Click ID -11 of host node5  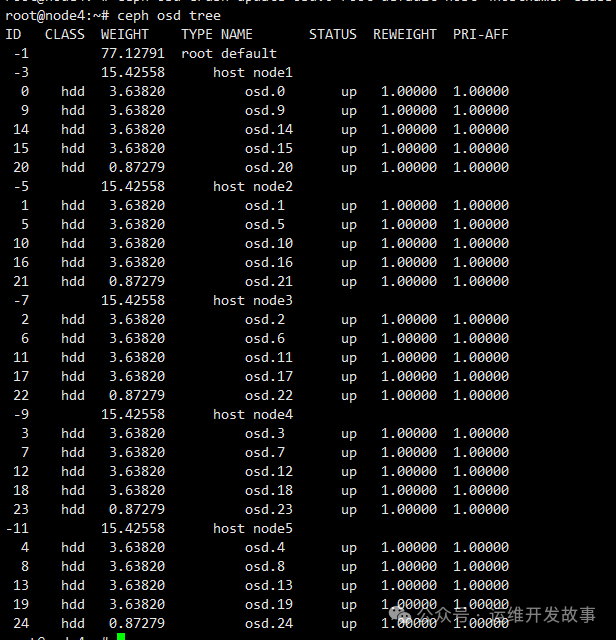[x=17, y=529]
